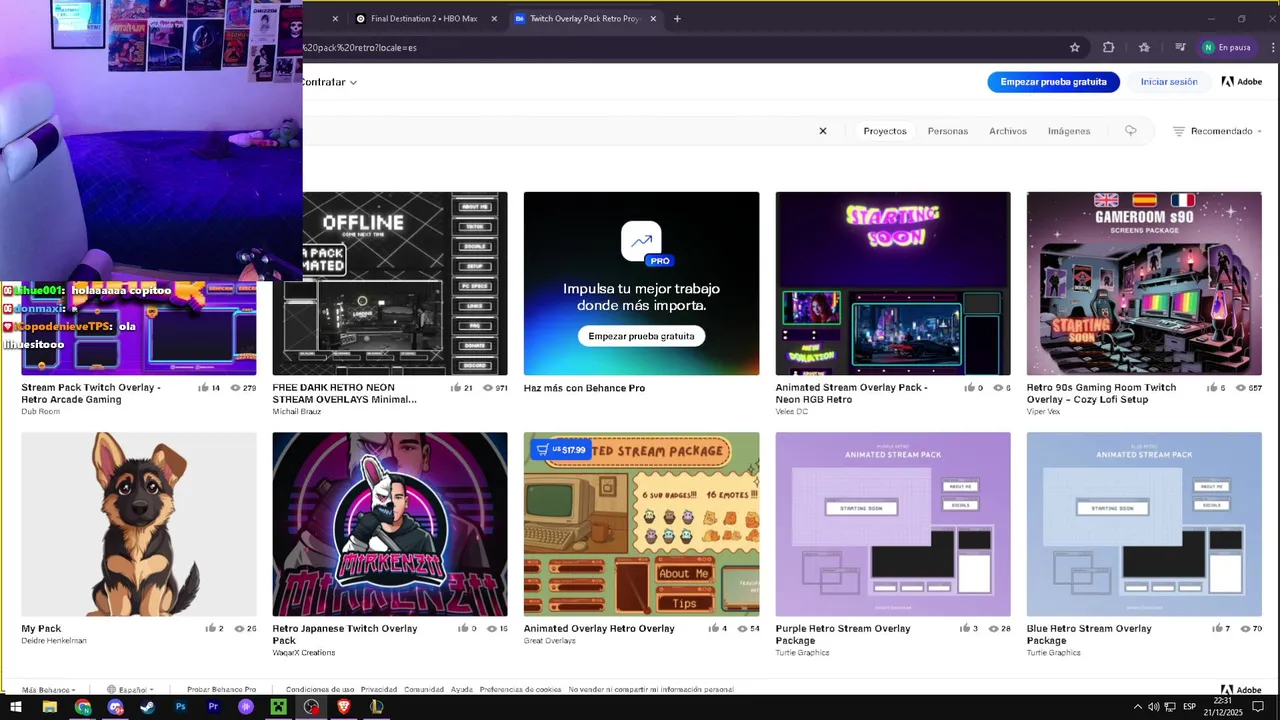The width and height of the screenshot is (1280, 720).
Task: Click author name Michail Brauz
Action: (298, 412)
